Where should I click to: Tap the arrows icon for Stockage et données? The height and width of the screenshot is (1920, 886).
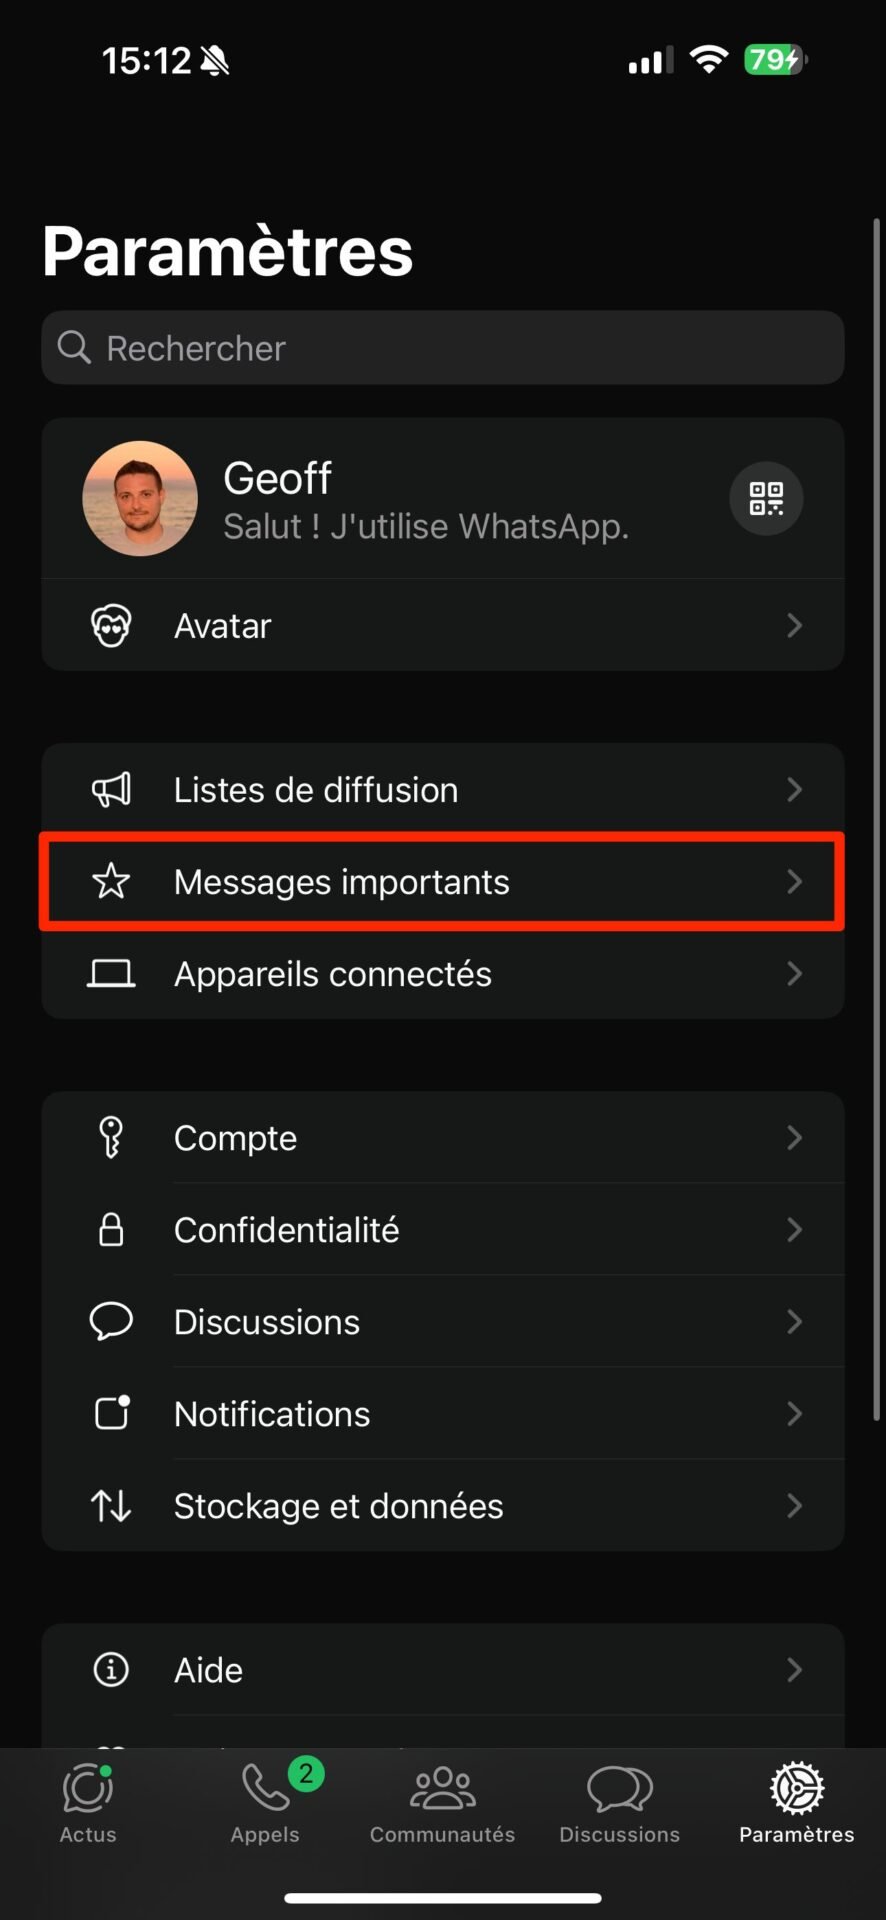click(x=111, y=1506)
